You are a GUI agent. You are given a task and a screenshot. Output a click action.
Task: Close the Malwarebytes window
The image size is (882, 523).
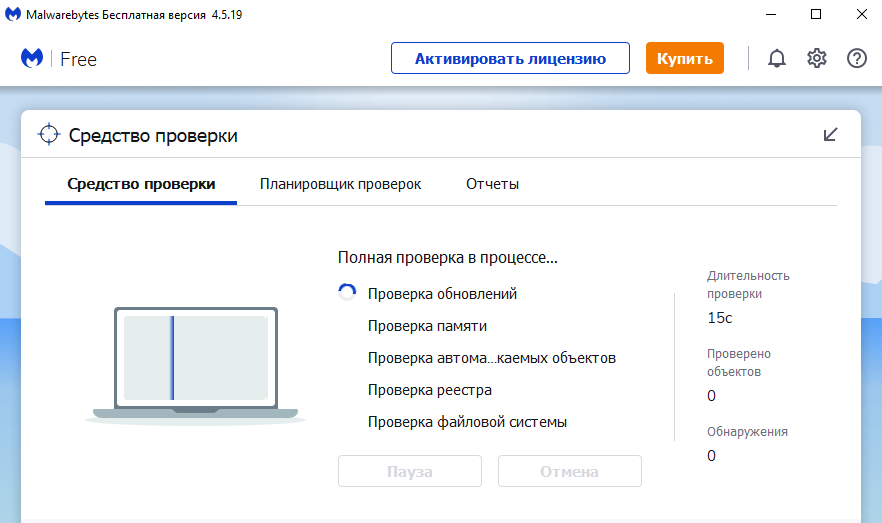862,14
